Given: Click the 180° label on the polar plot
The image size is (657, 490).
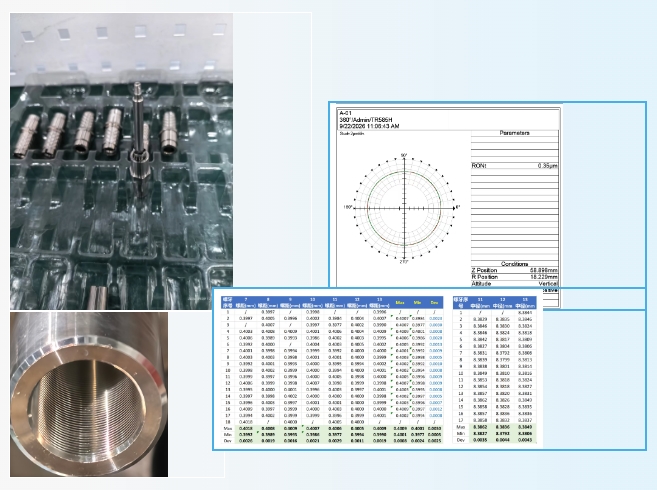Looking at the screenshot, I should pyautogui.click(x=348, y=207).
